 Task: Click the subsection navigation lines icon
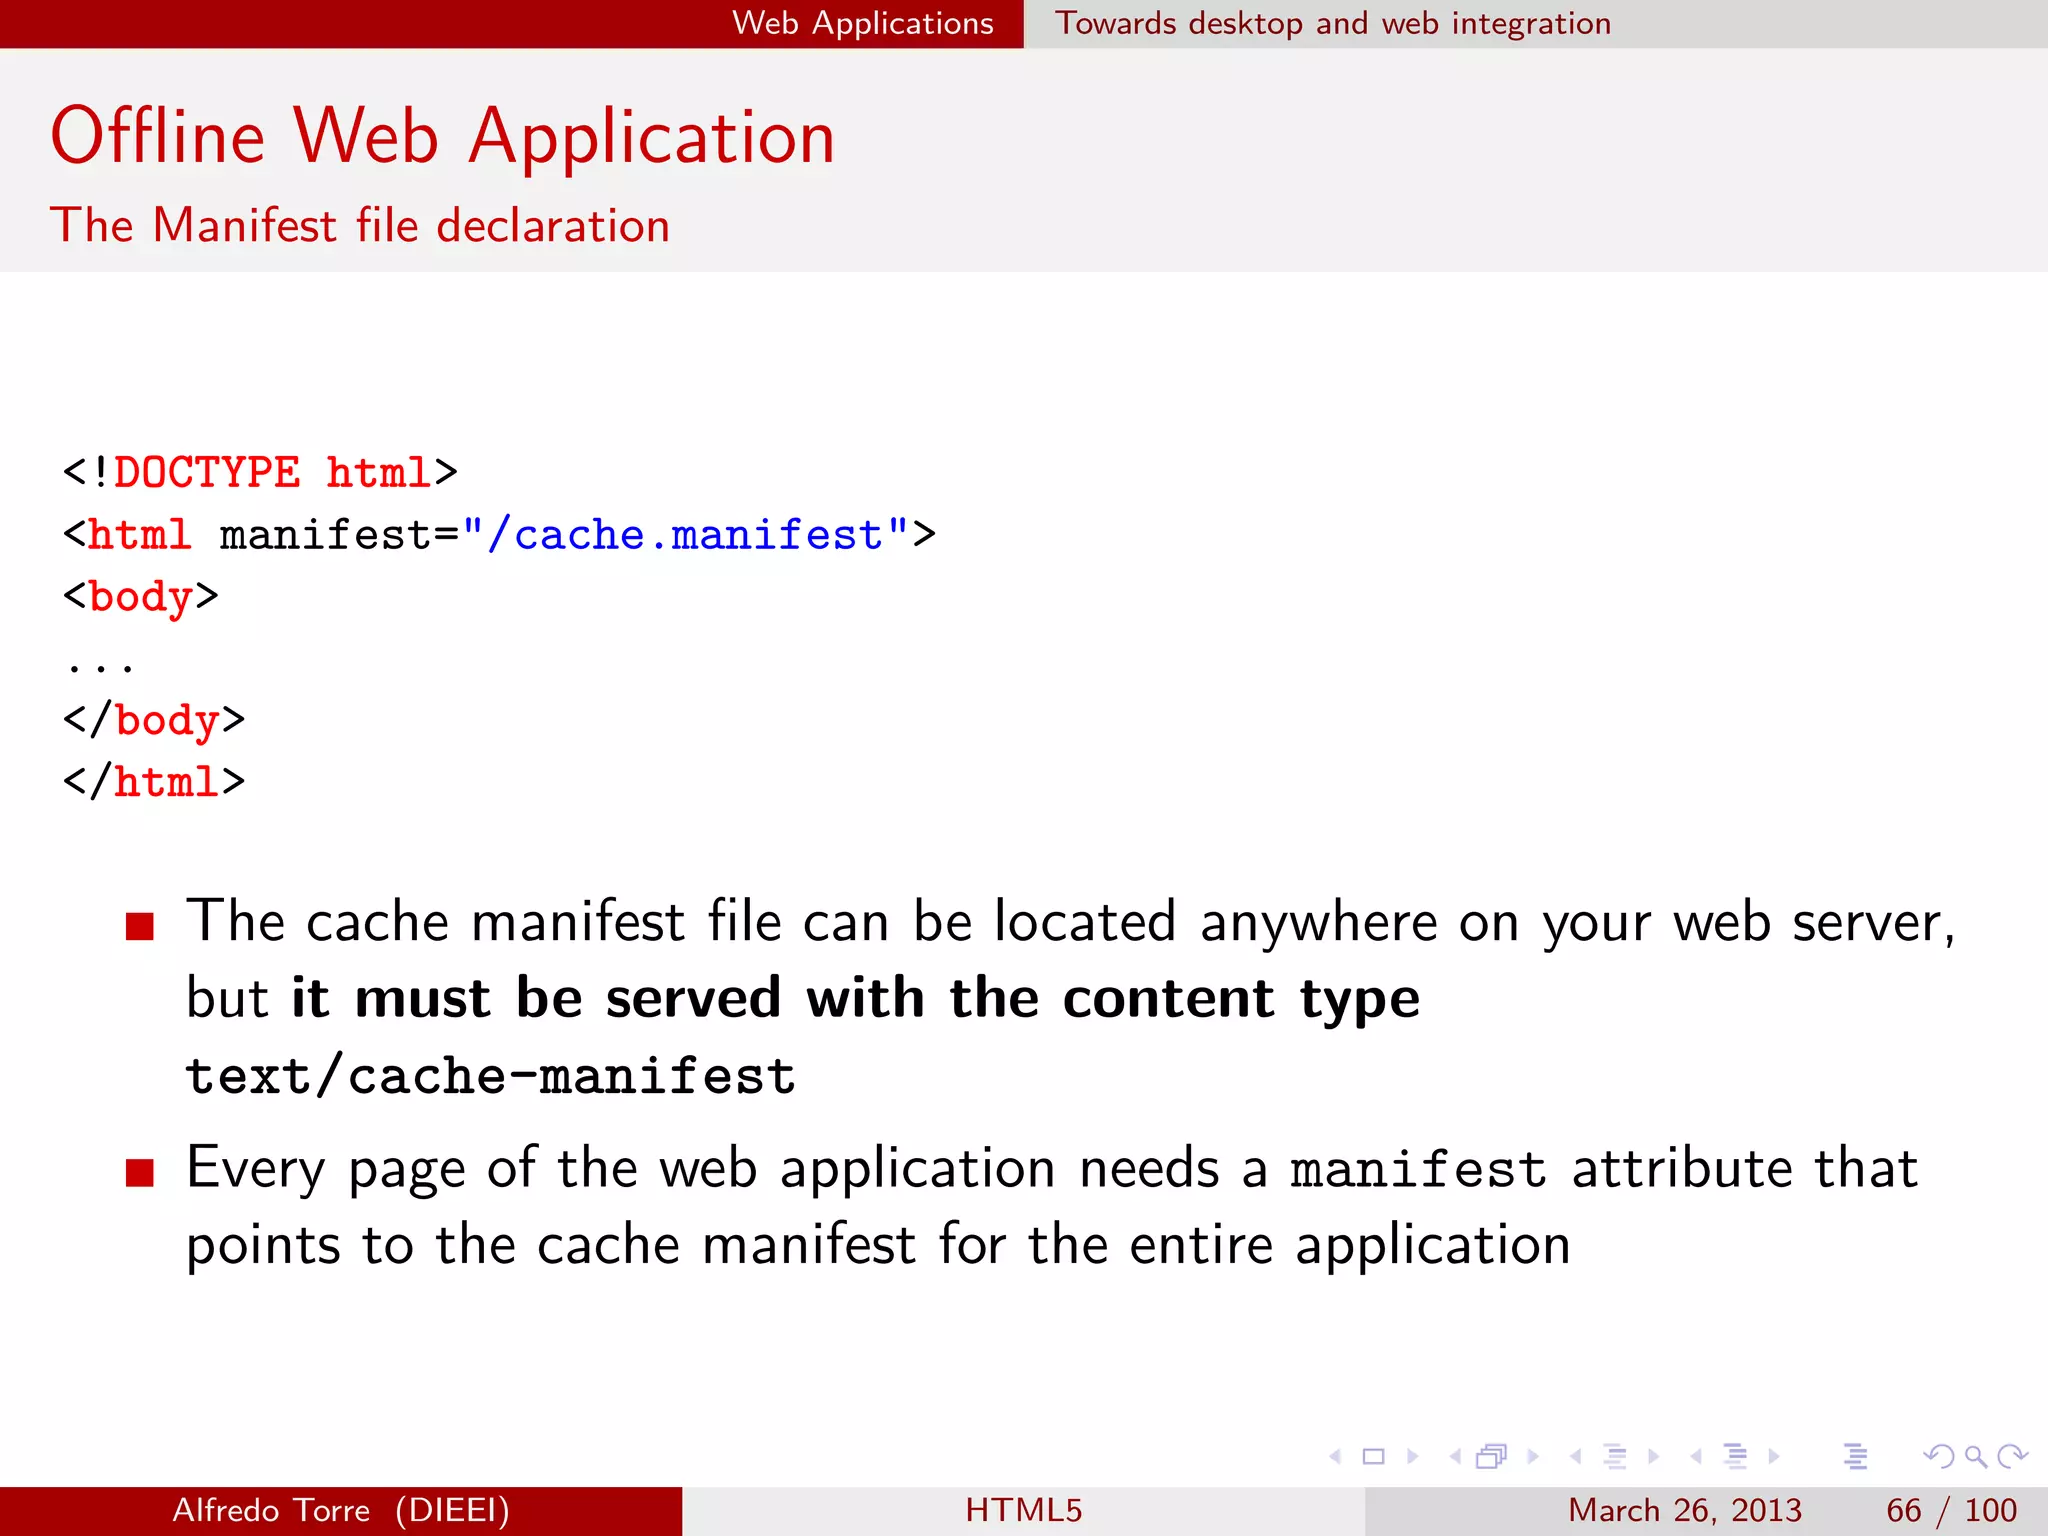point(1615,1457)
